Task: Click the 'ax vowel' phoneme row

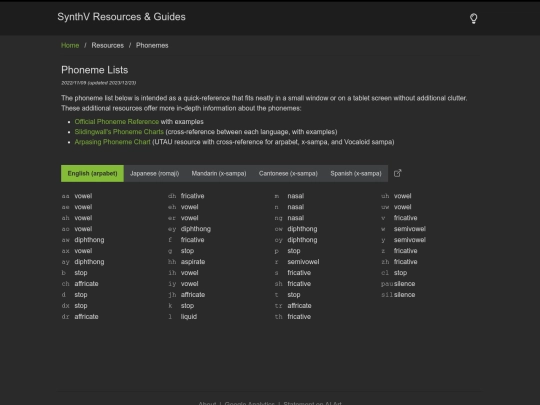Action: (x=77, y=251)
